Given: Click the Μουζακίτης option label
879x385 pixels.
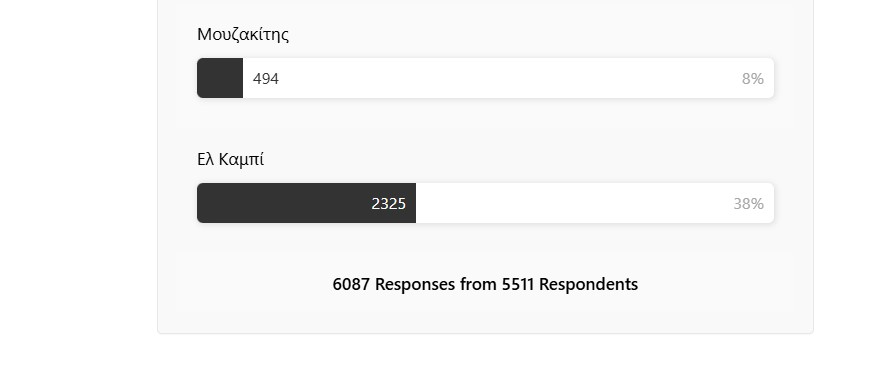Looking at the screenshot, I should (x=243, y=34).
